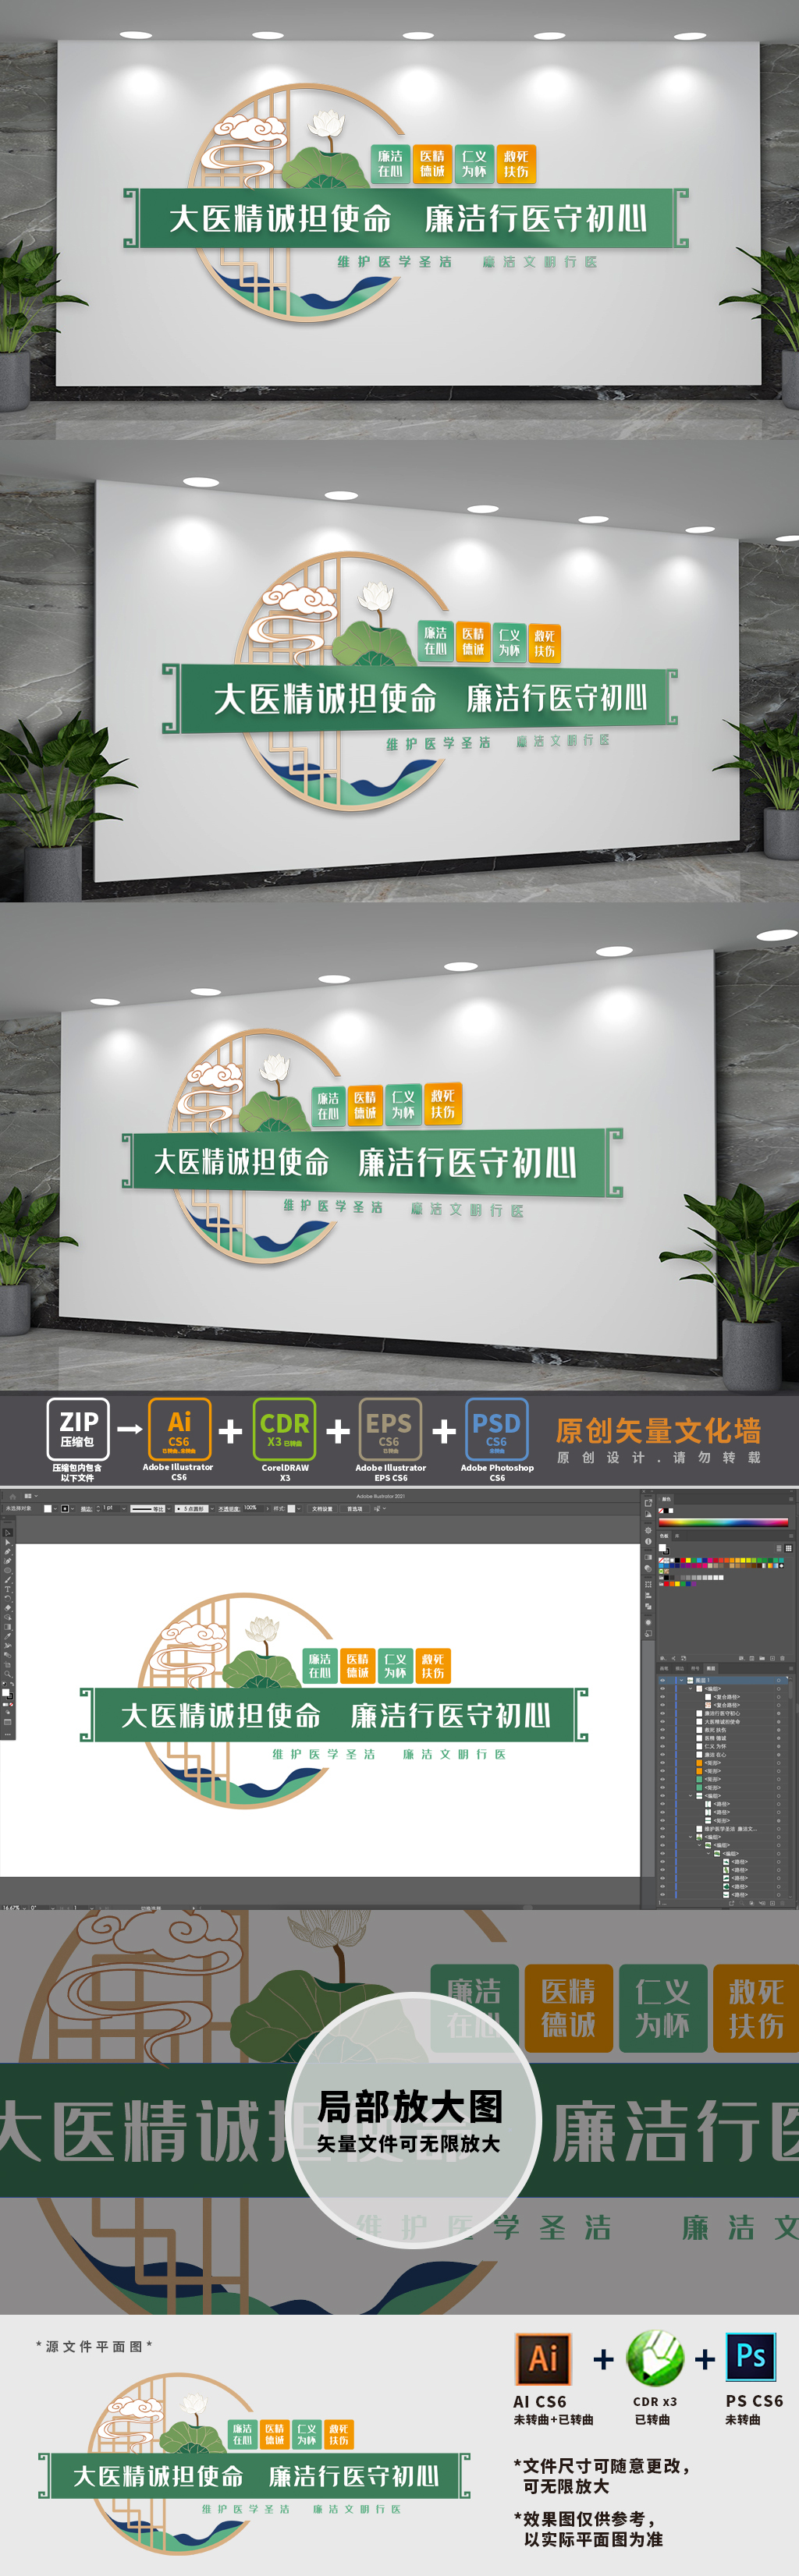
Task: Open the fill color dropdown in control bar
Action: pyautogui.click(x=55, y=1509)
